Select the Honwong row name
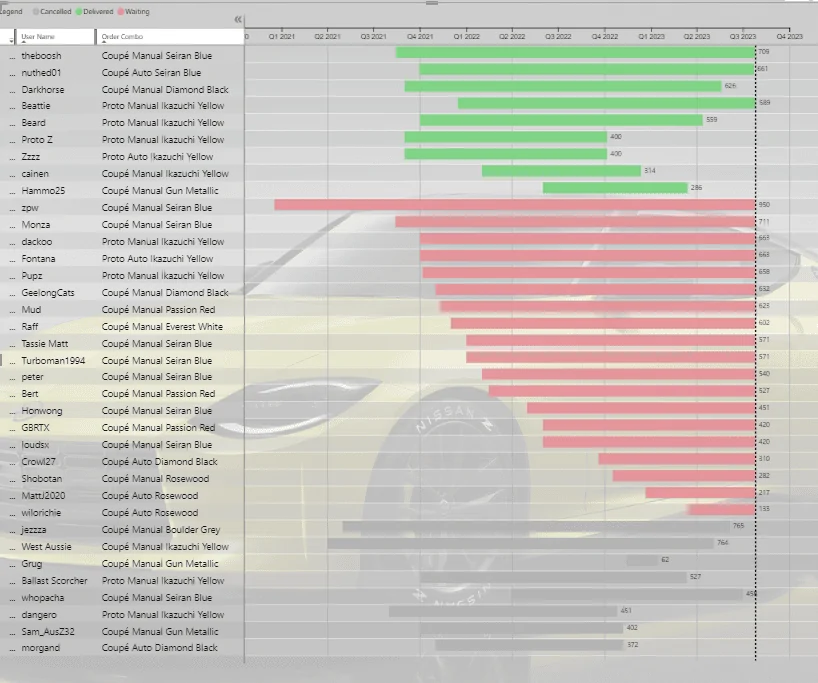818x683 pixels. click(x=42, y=411)
